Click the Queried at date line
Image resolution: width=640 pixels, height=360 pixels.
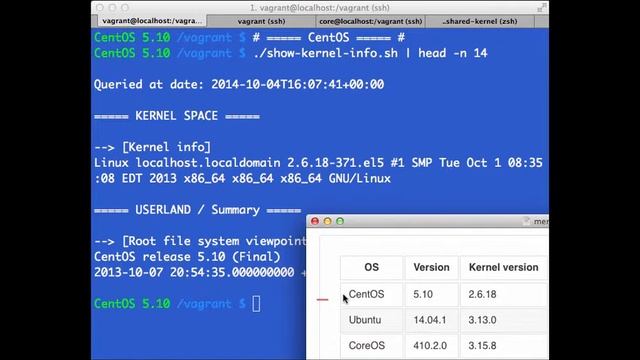pyautogui.click(x=239, y=84)
